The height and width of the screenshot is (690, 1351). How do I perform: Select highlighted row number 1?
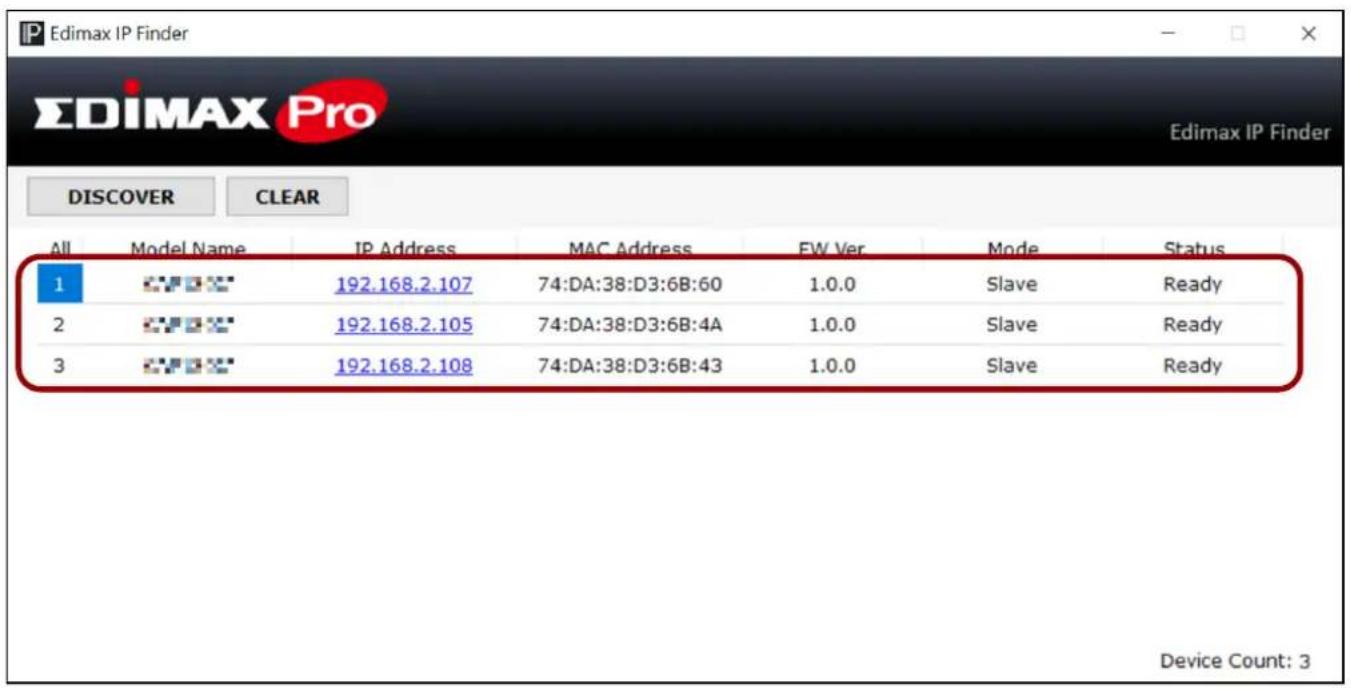pyautogui.click(x=59, y=285)
